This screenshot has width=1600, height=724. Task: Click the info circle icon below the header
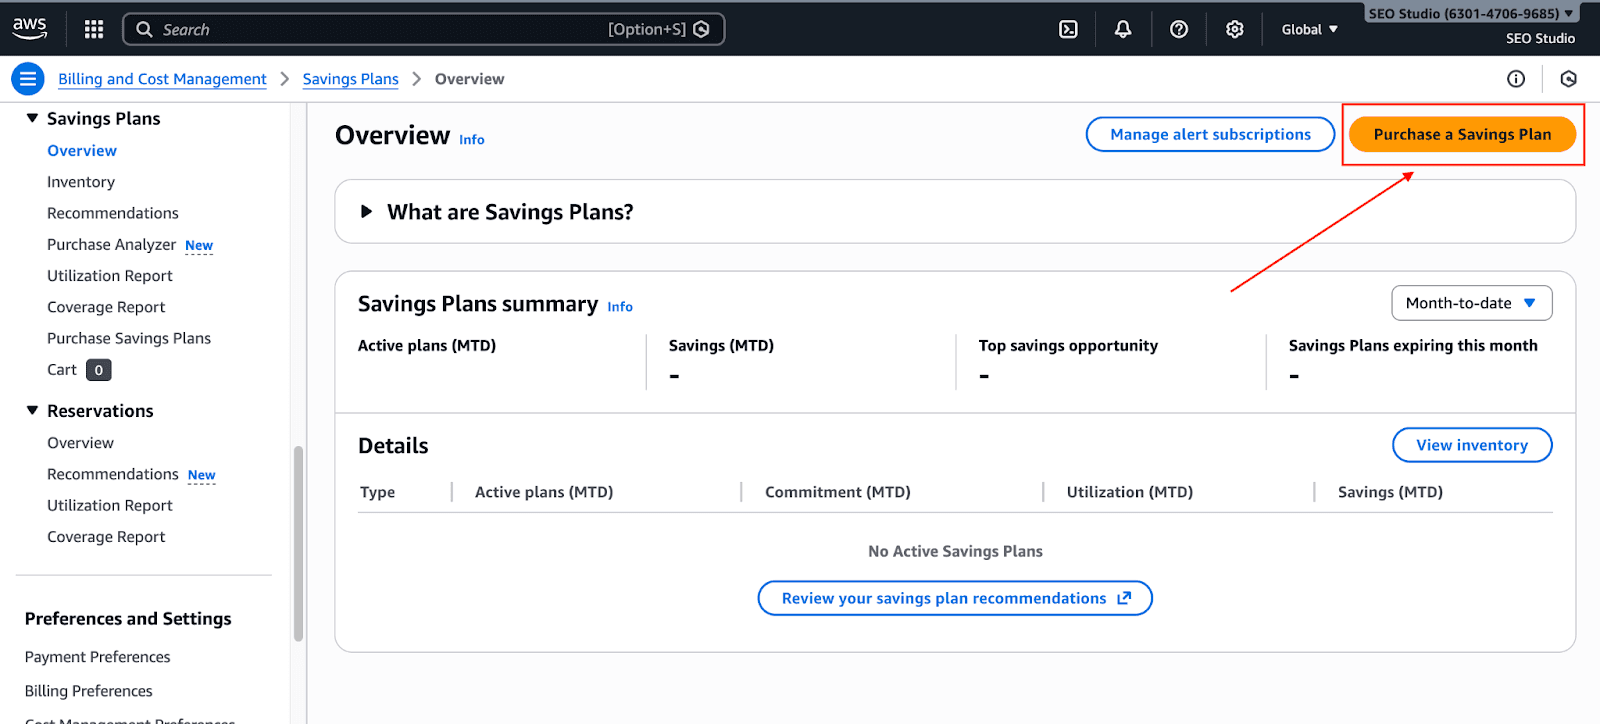coord(1516,79)
